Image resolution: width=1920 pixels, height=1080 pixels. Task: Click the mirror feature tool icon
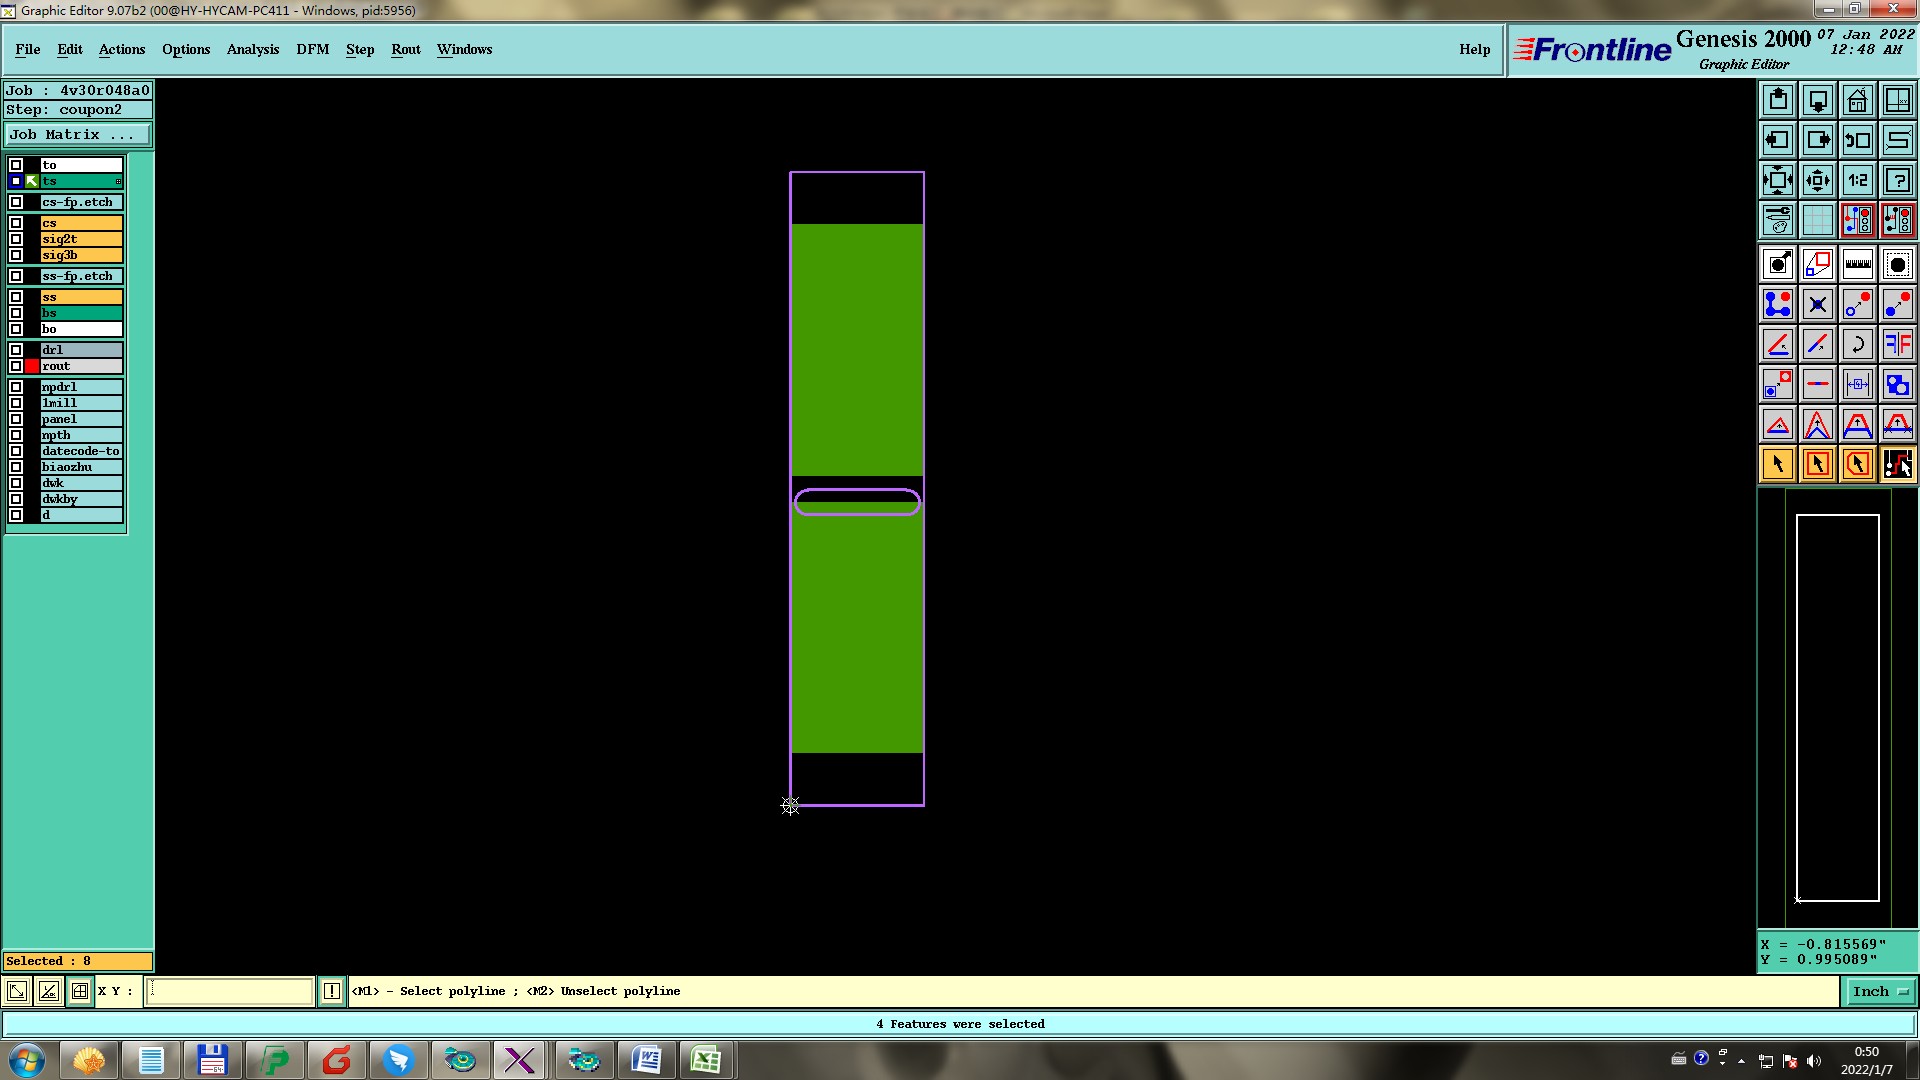[x=1897, y=344]
